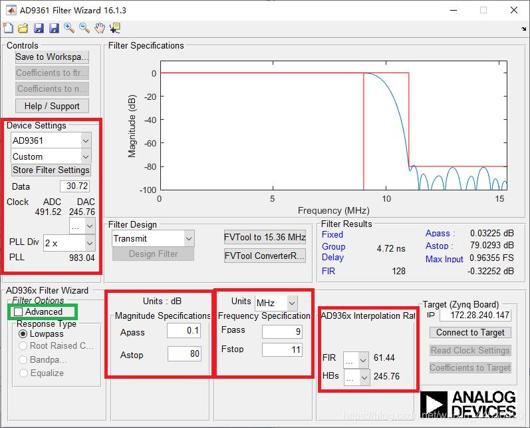Launch FVTool to 15.36 MHz
The image size is (530, 428).
point(265,237)
